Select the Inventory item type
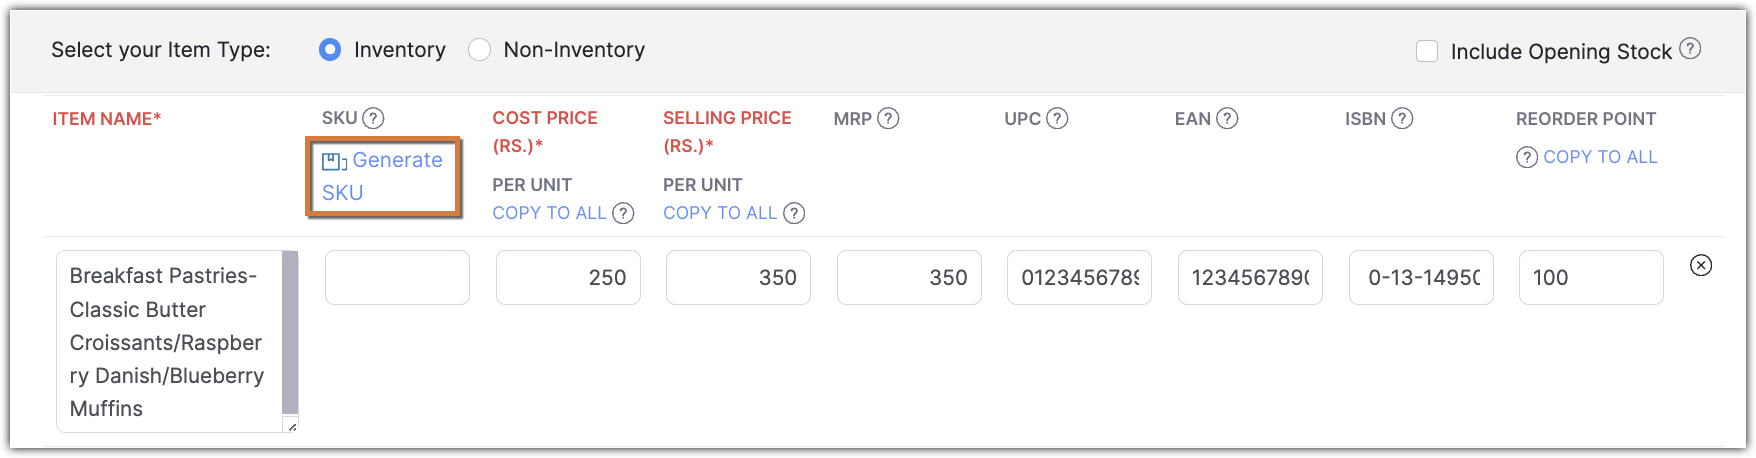1756x458 pixels. click(330, 49)
